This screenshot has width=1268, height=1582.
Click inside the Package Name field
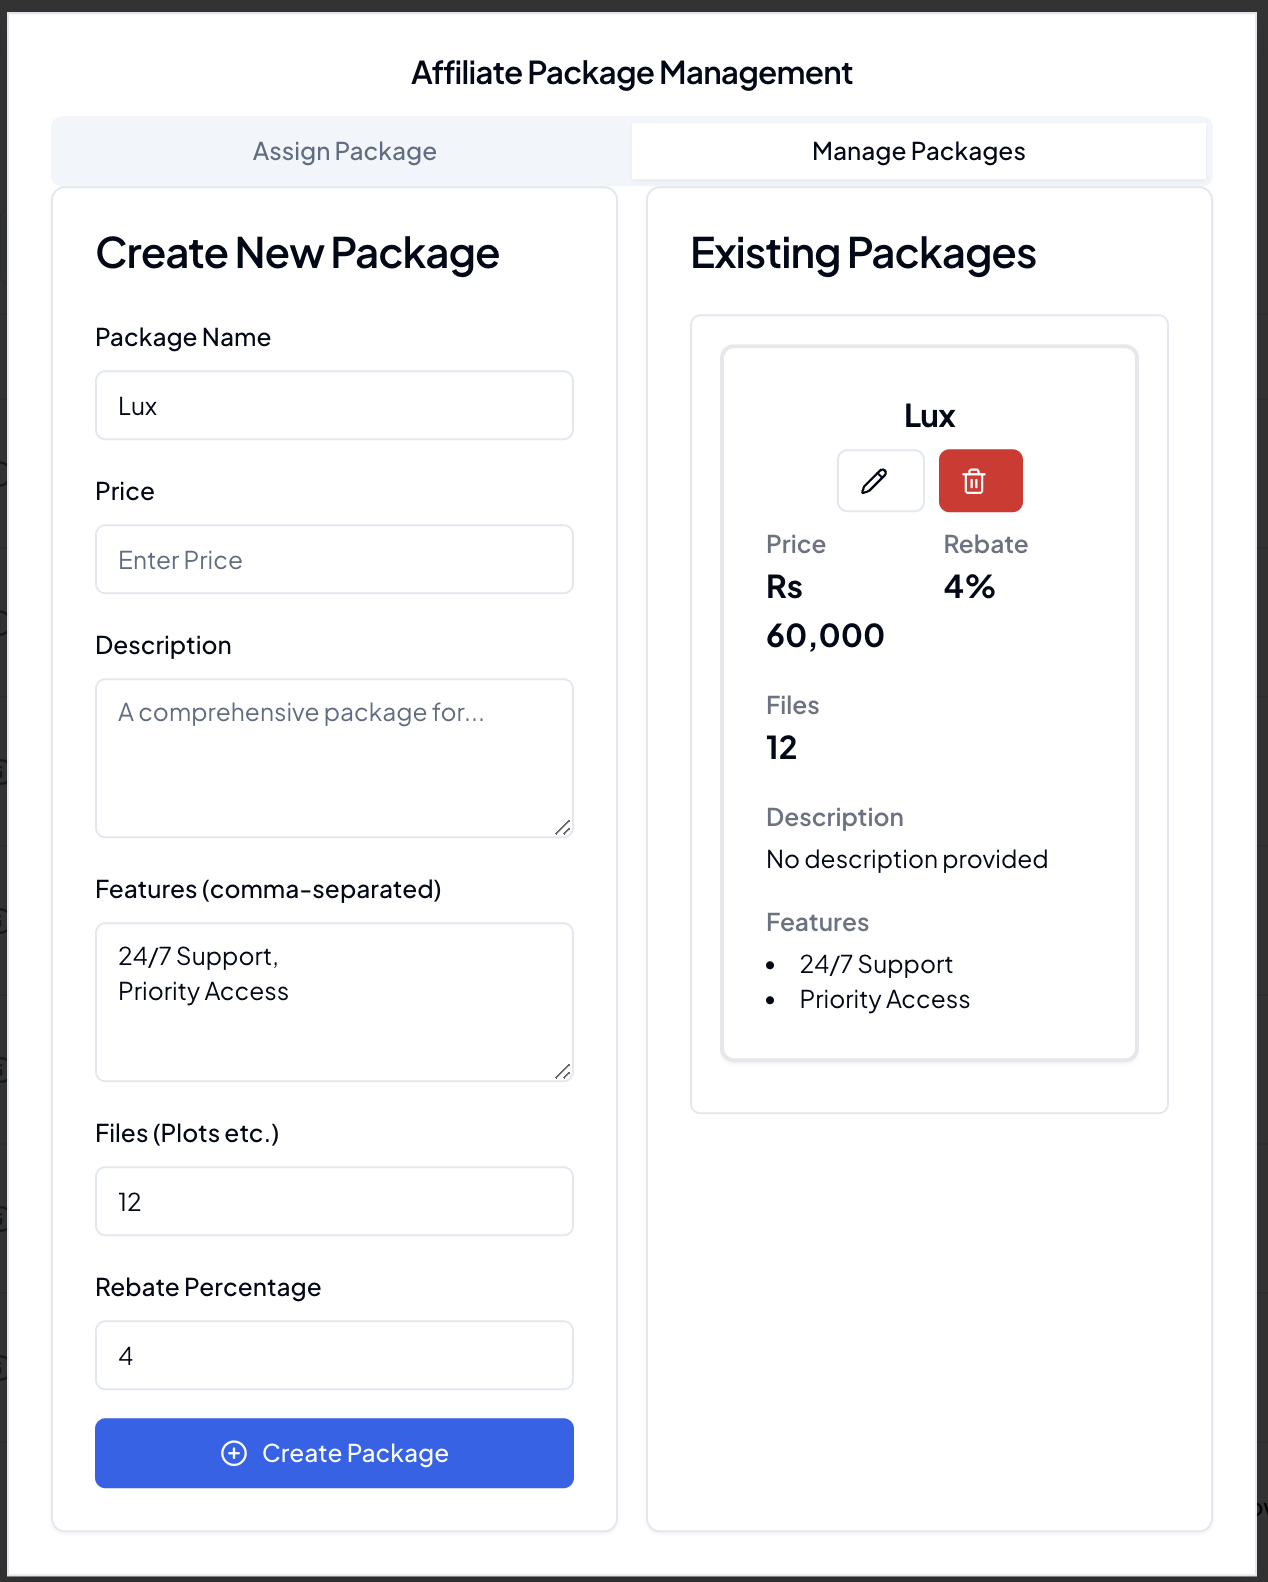coord(334,405)
